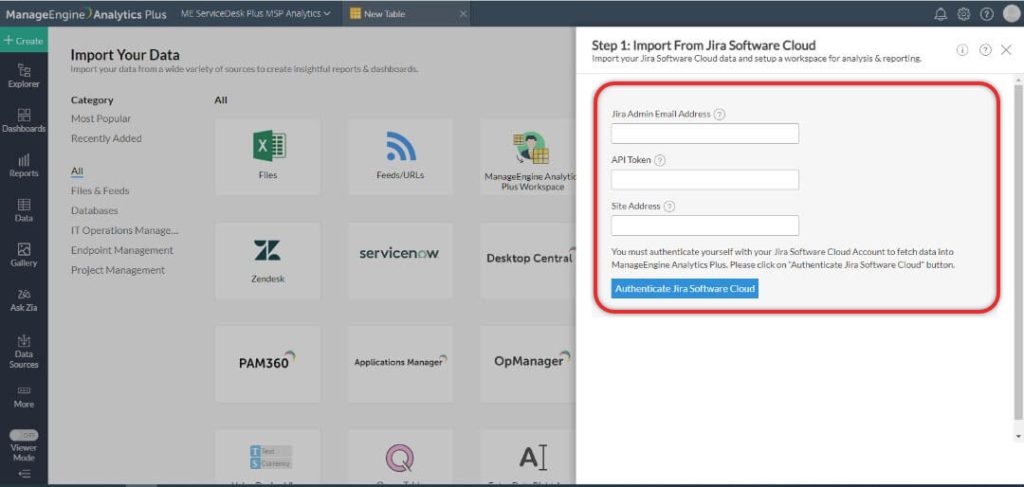Choose the Zendesk data source
Image resolution: width=1024 pixels, height=487 pixels.
pos(268,261)
